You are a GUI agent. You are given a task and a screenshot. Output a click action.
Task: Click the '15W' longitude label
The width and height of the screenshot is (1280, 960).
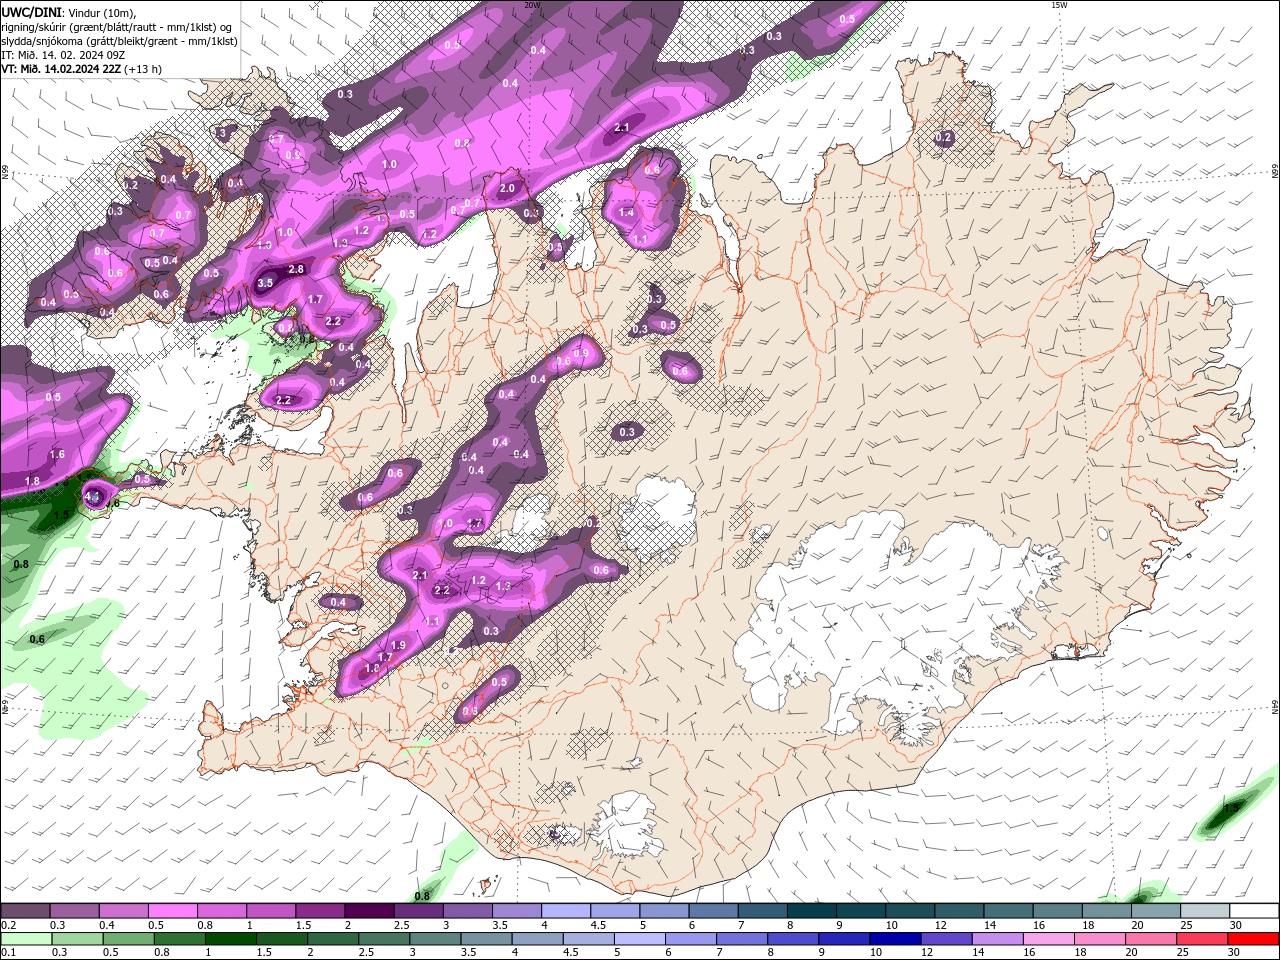point(1059,5)
